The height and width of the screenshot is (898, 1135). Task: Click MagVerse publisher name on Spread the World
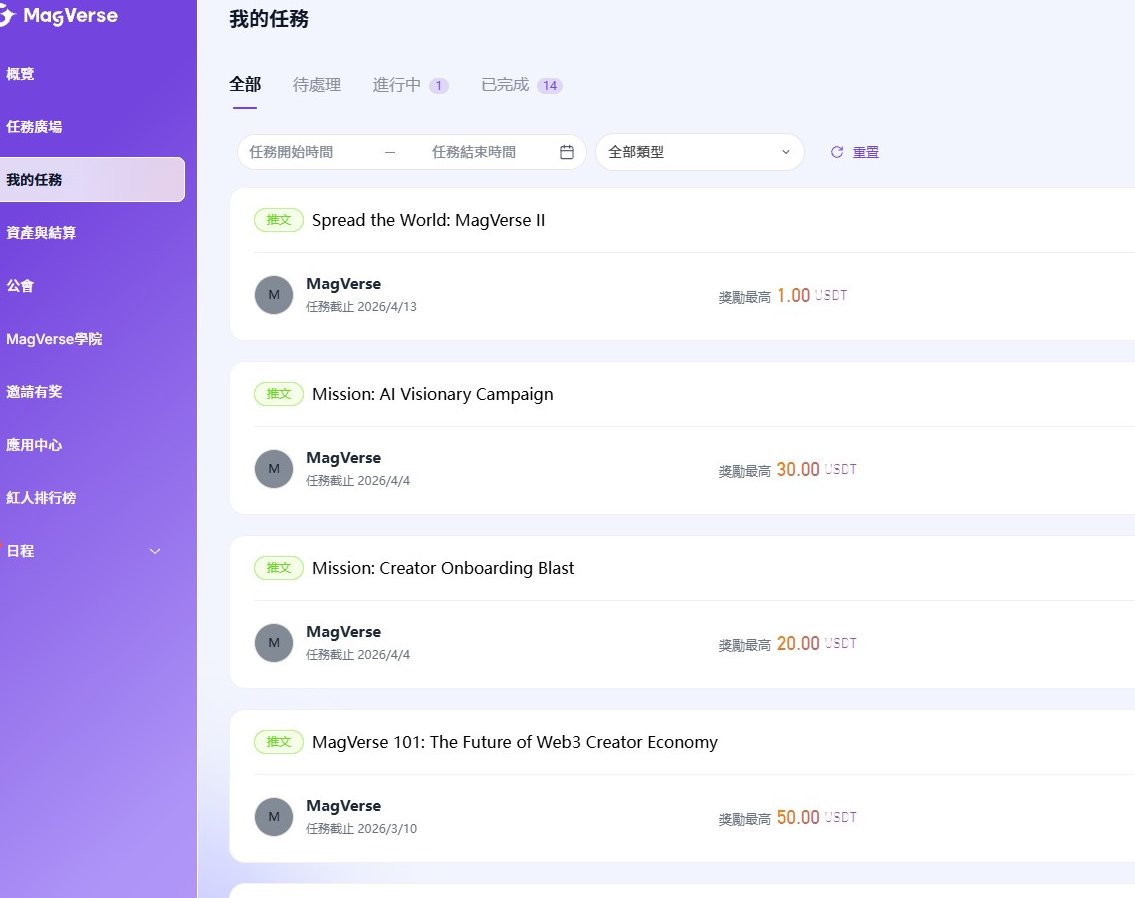point(344,284)
